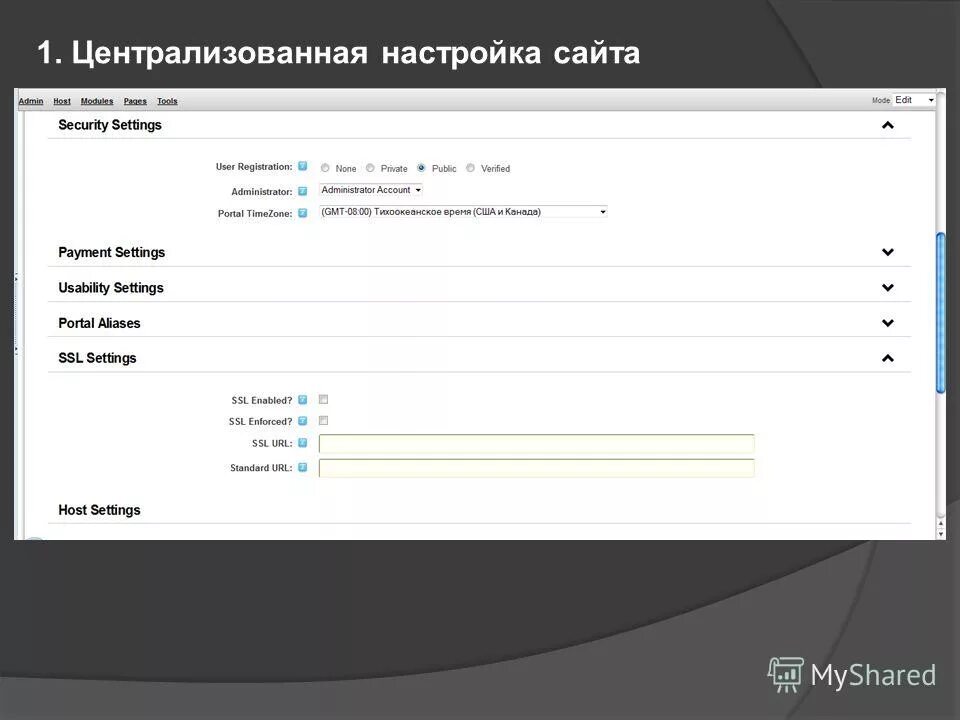Open help for Standard URL setting
The height and width of the screenshot is (720, 960).
[x=302, y=467]
